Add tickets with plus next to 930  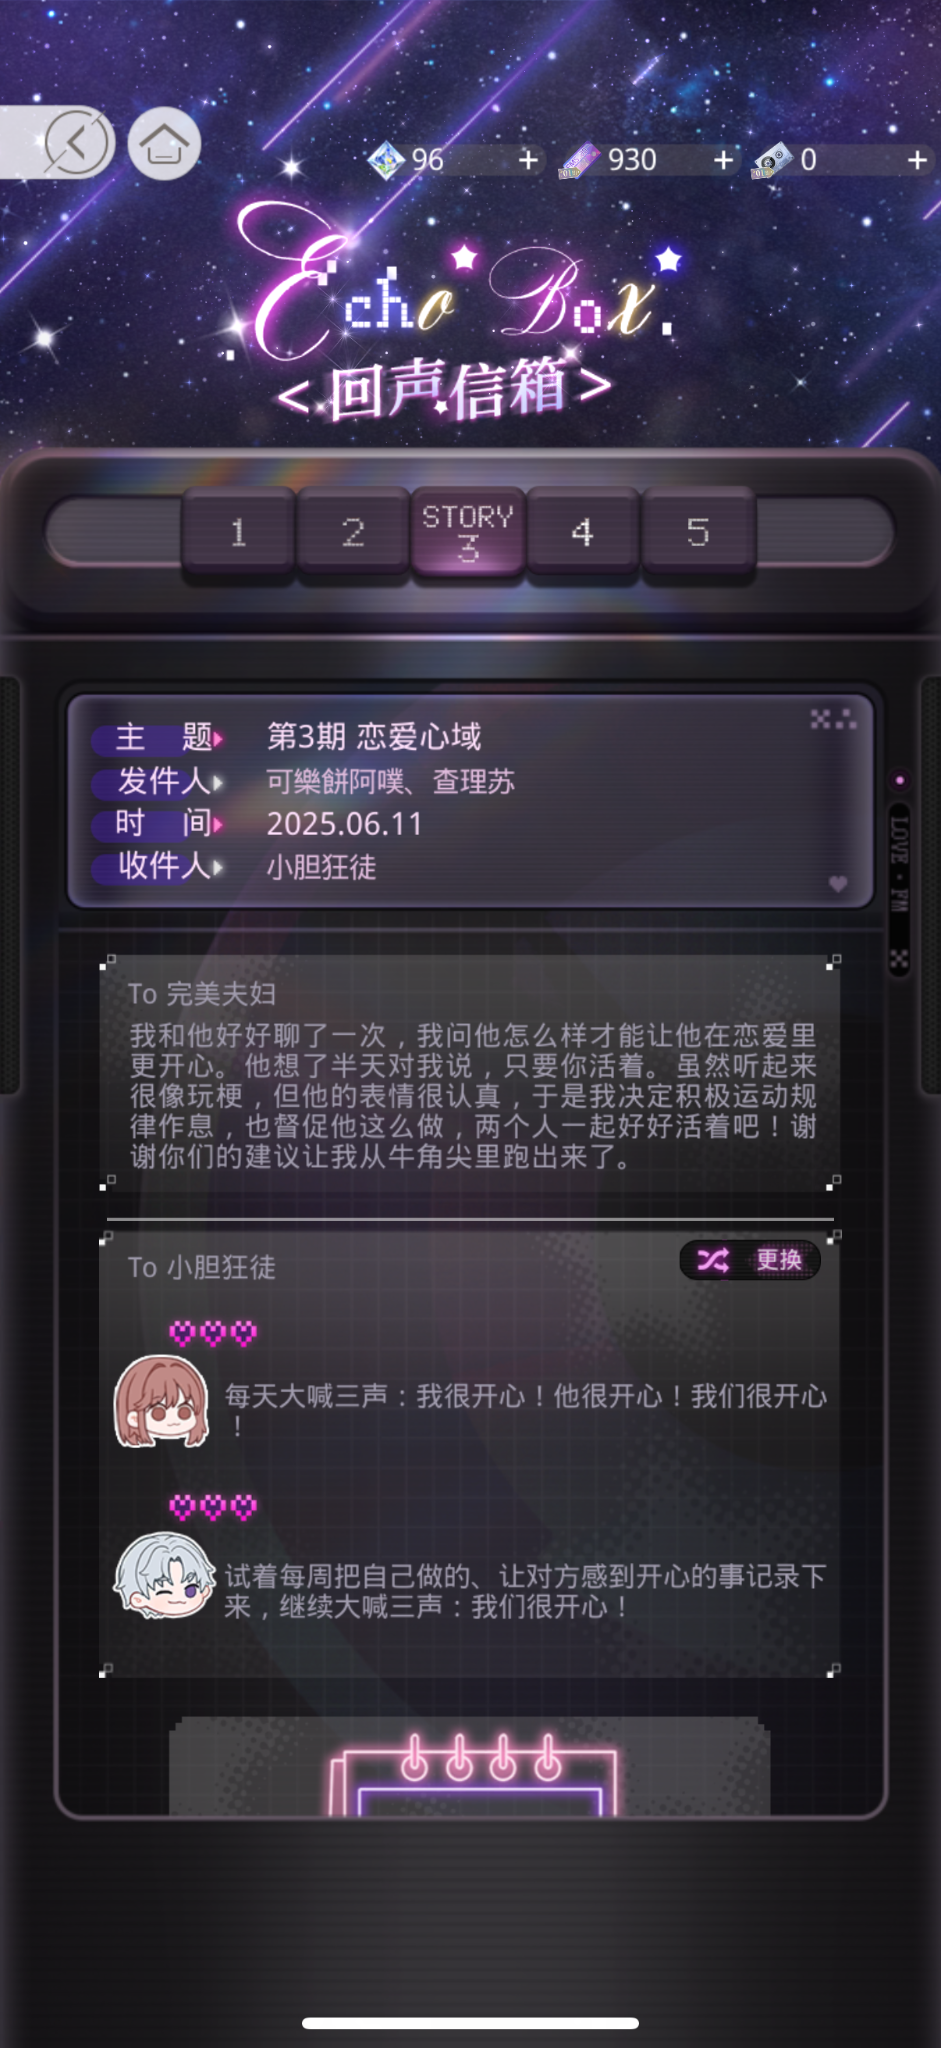(x=723, y=160)
